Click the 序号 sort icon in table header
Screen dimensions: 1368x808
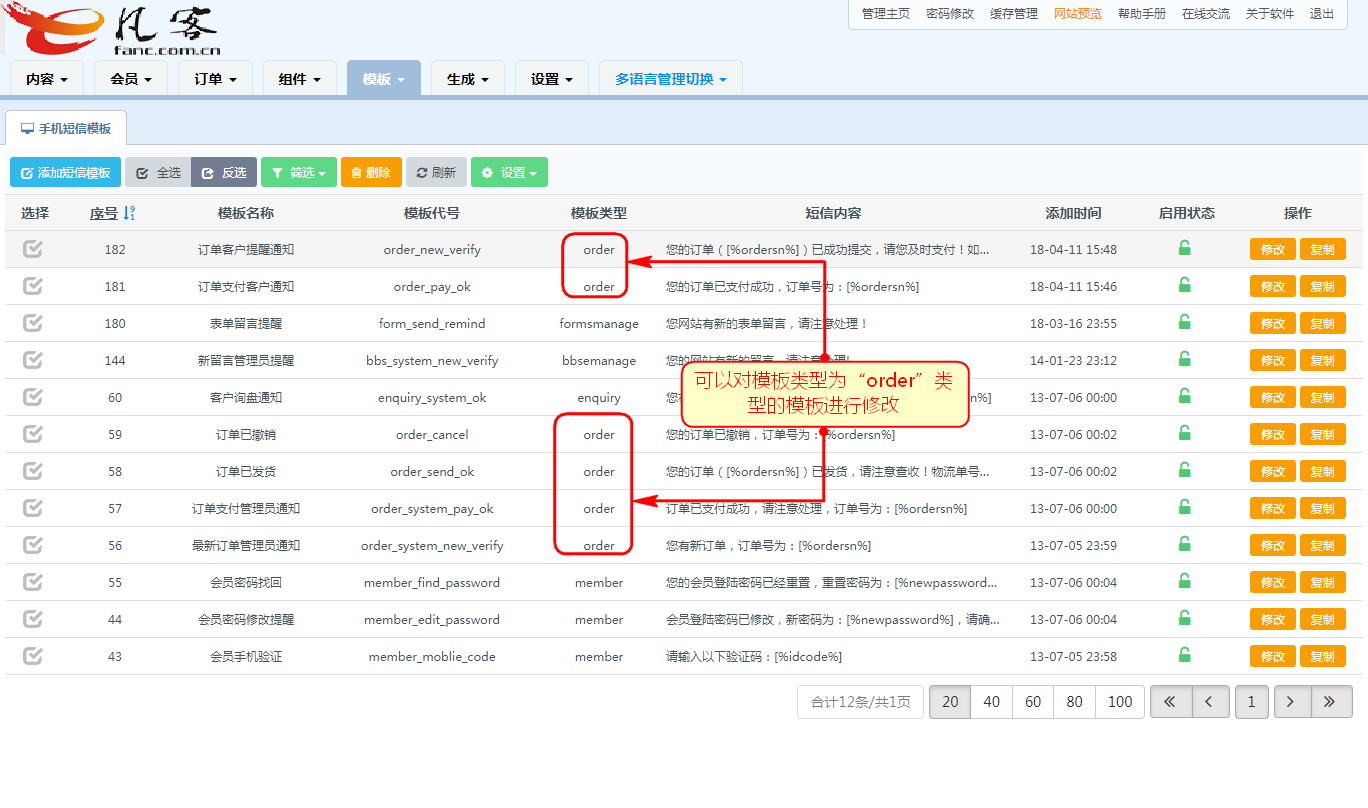[129, 213]
